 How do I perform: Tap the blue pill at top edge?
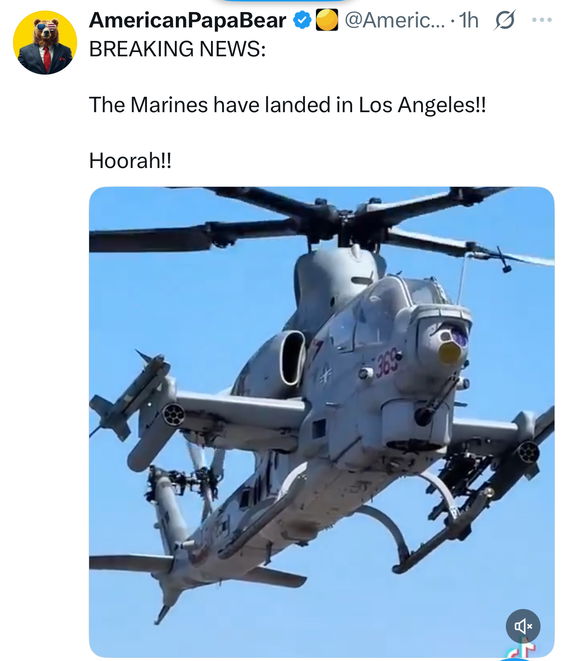(283, 1)
